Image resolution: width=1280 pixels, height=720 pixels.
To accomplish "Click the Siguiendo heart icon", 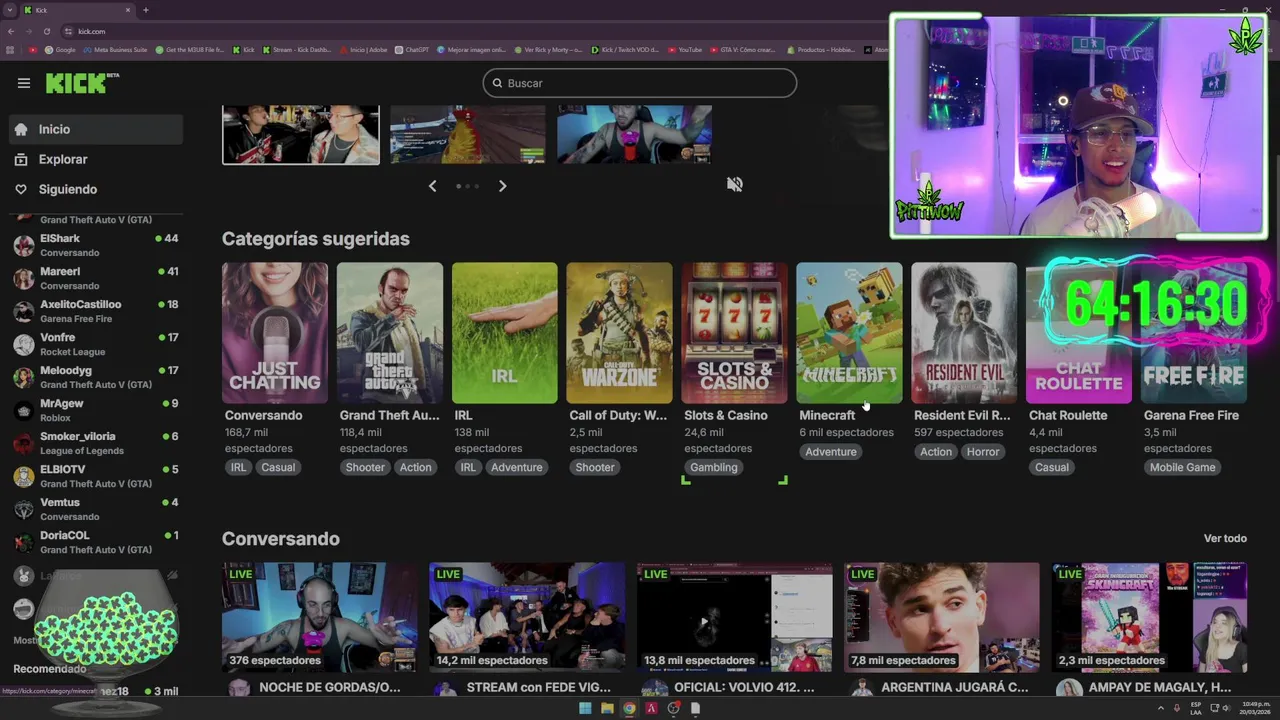I will point(21,189).
